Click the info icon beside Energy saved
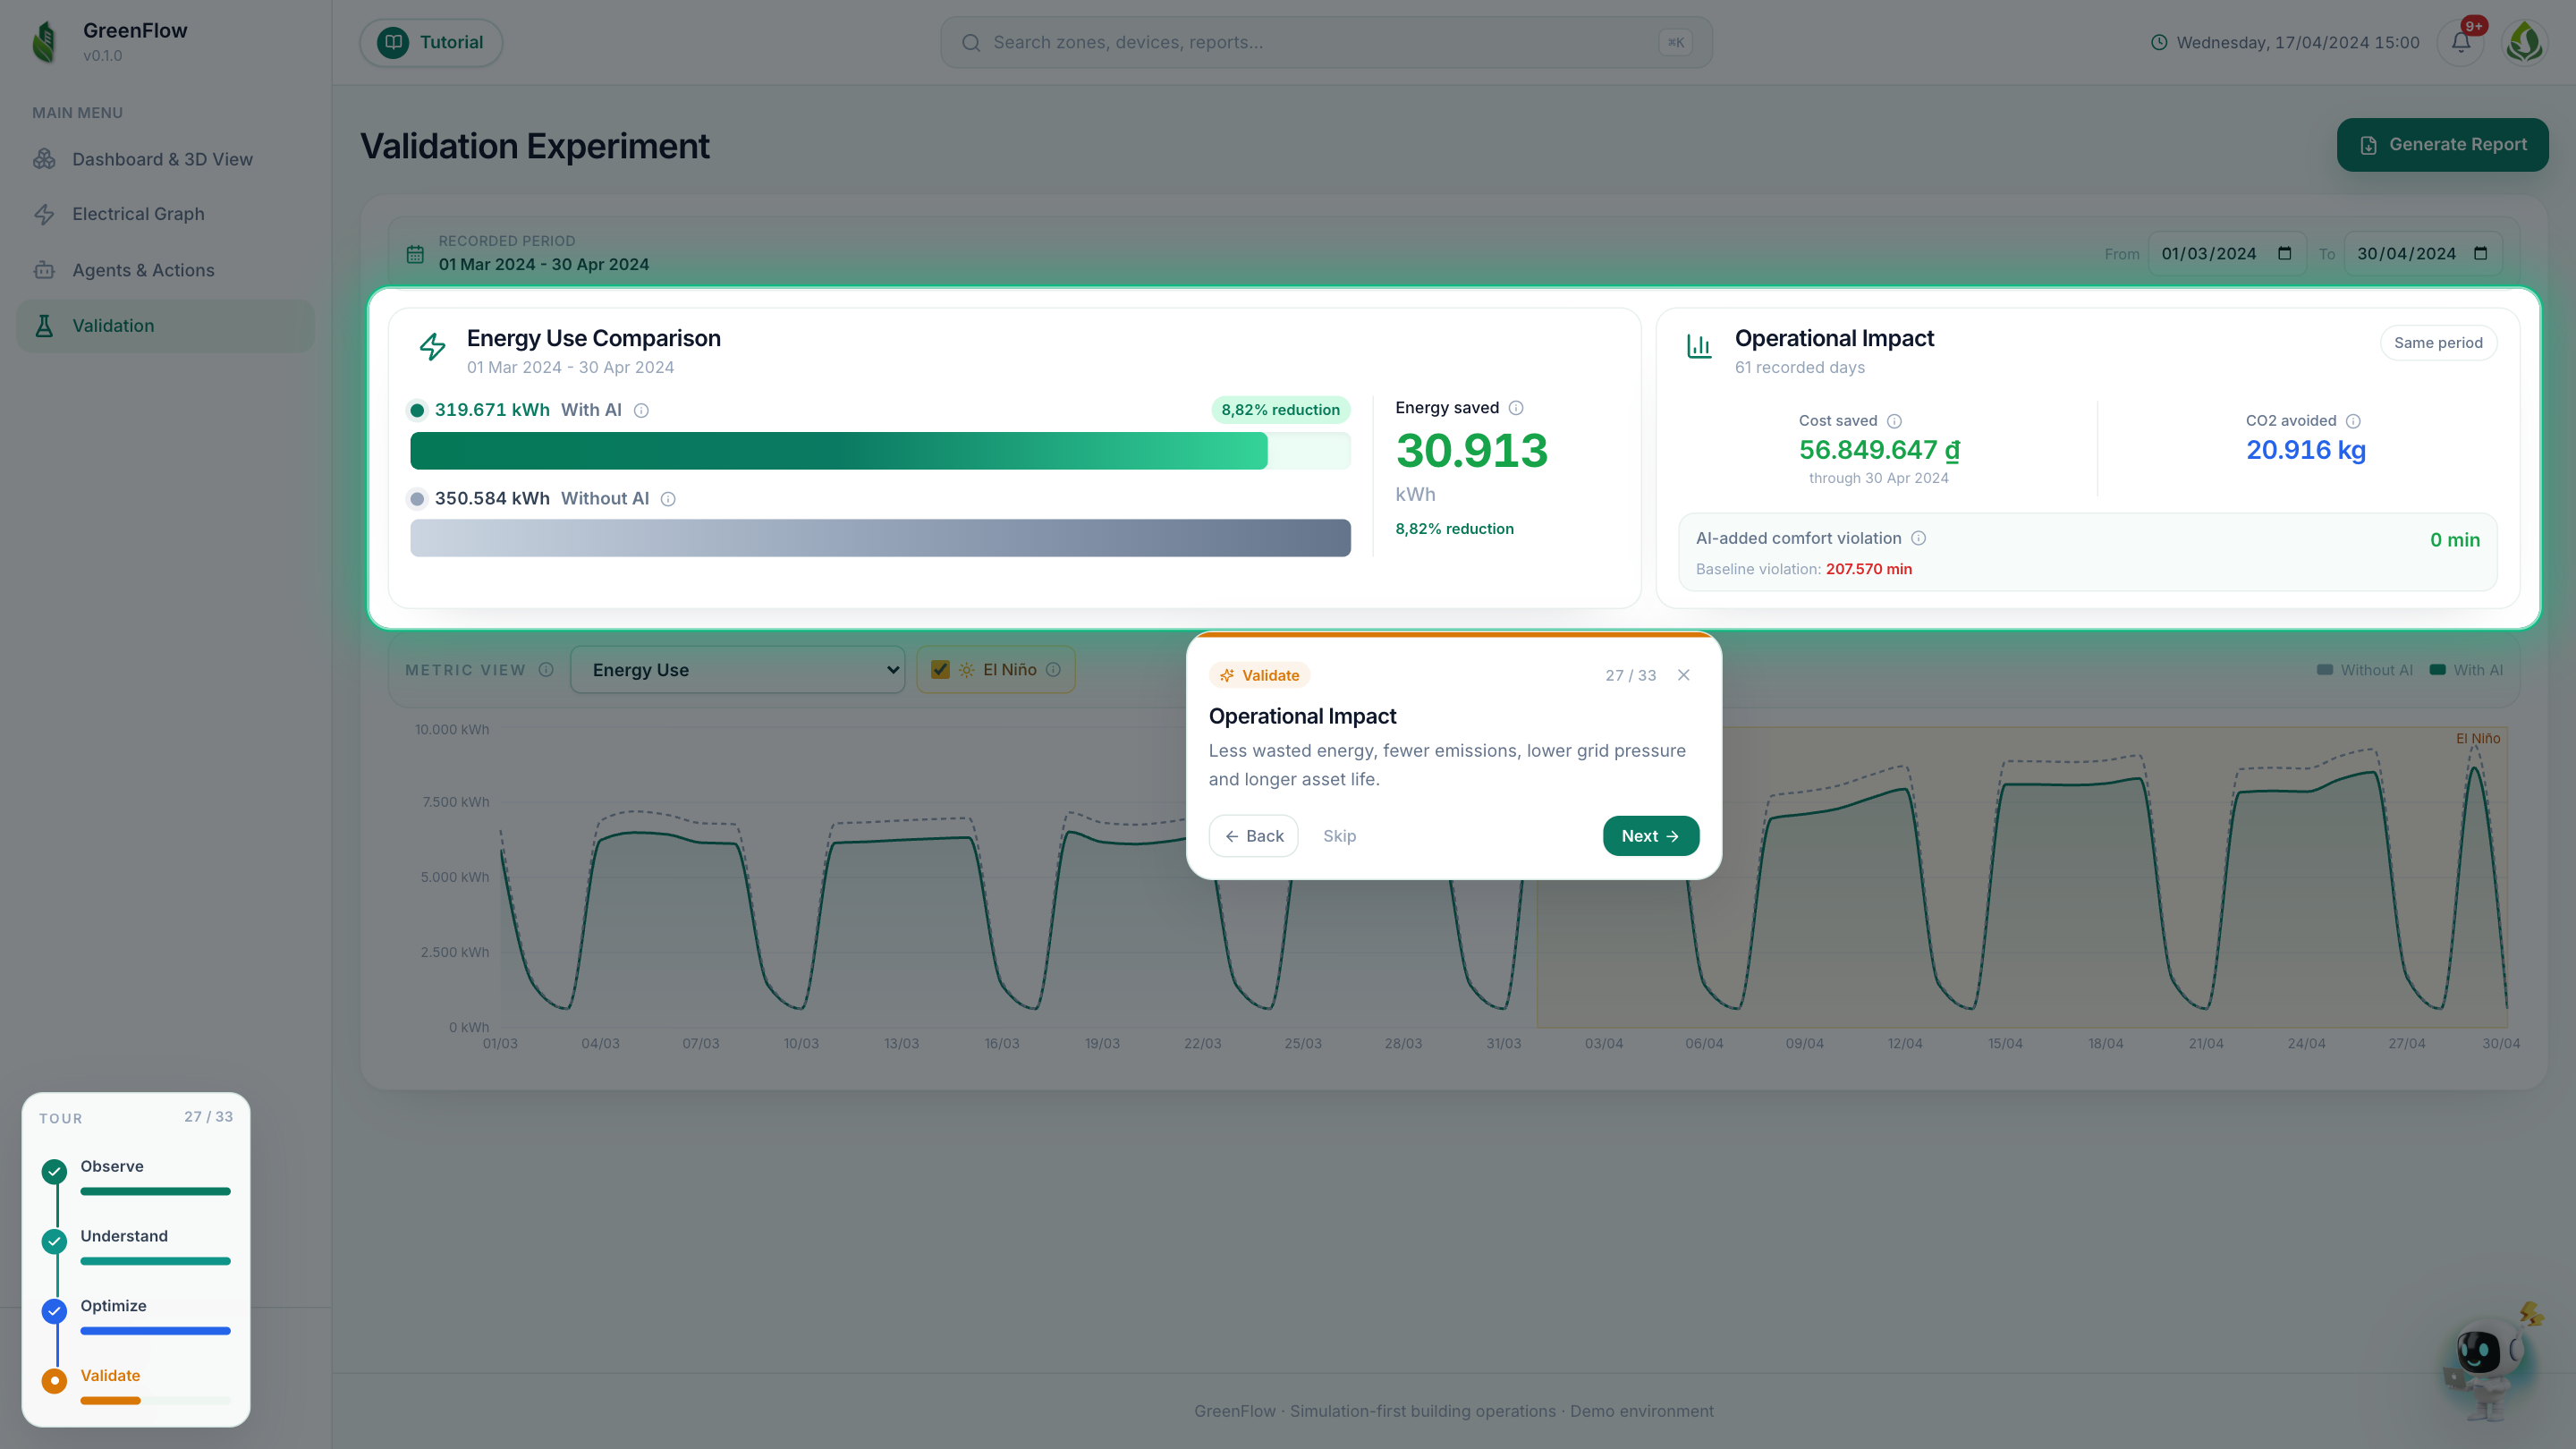The width and height of the screenshot is (2576, 1449). pyautogui.click(x=1516, y=408)
